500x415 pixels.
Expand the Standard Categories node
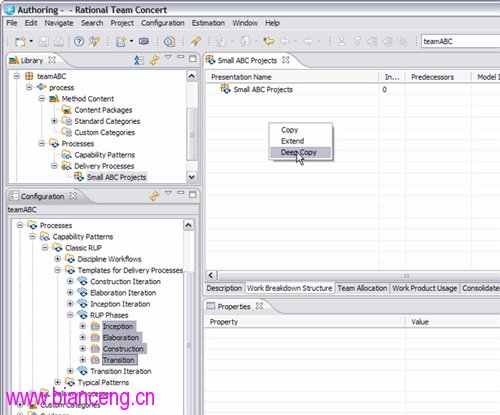point(54,121)
